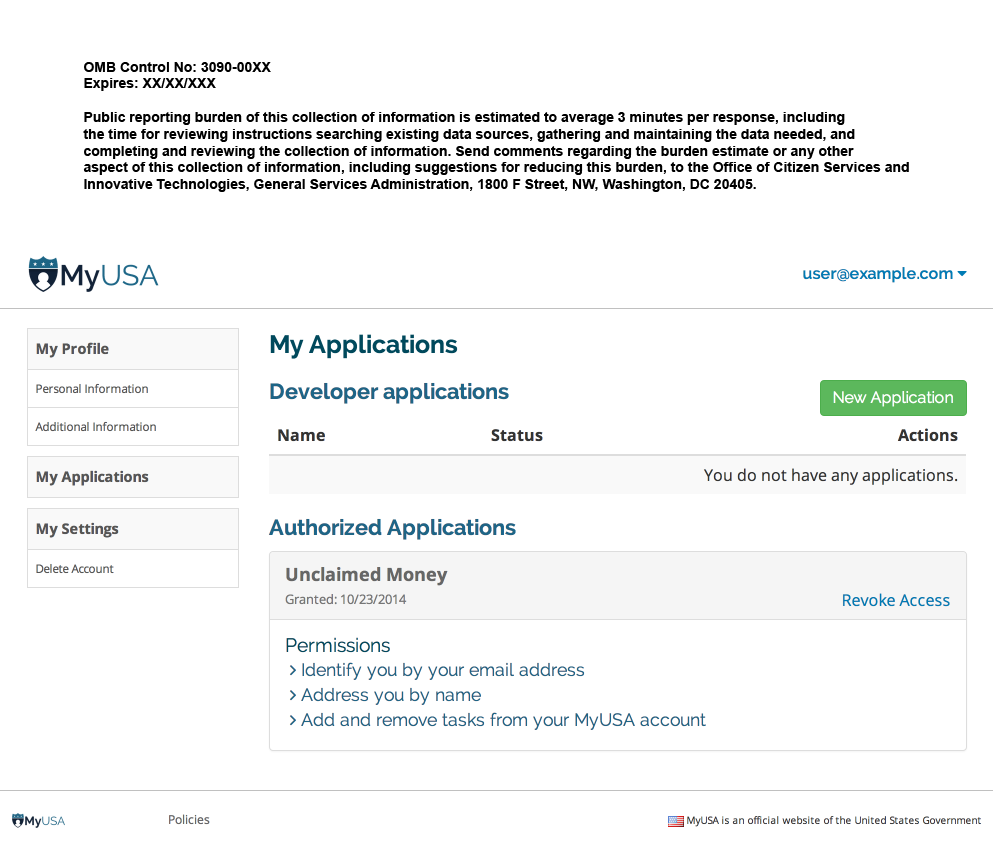This screenshot has height=850, width=993.
Task: Choose Delete Account in the sidebar
Action: [75, 569]
